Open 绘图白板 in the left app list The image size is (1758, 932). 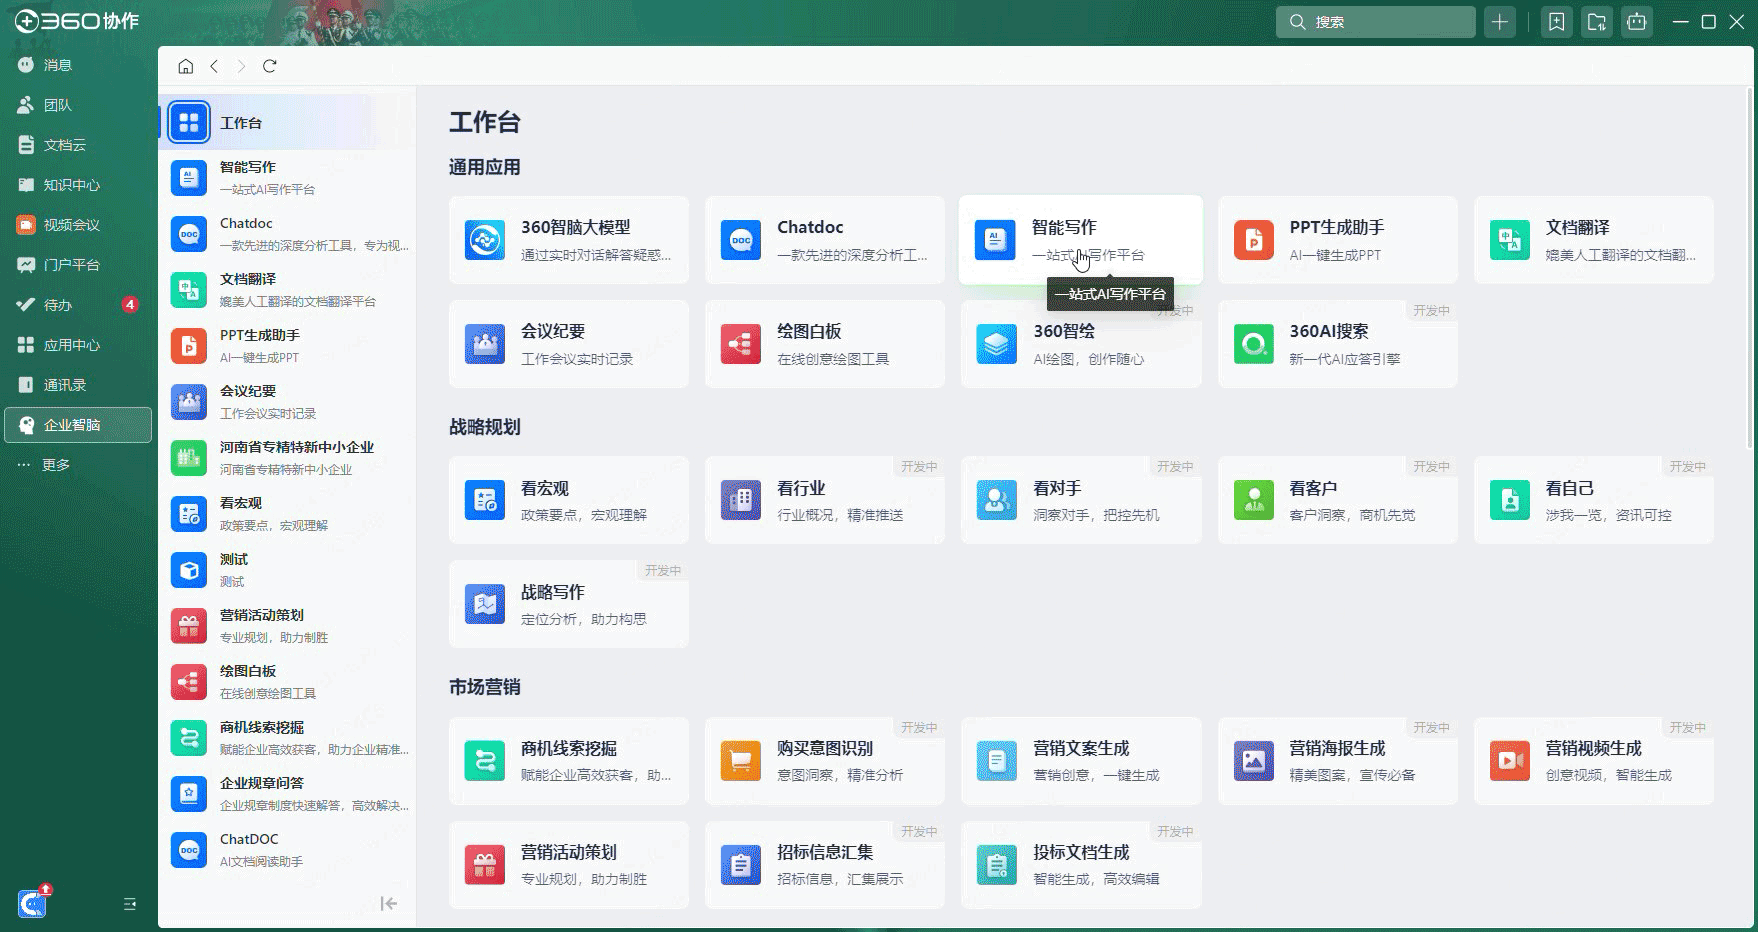287,682
